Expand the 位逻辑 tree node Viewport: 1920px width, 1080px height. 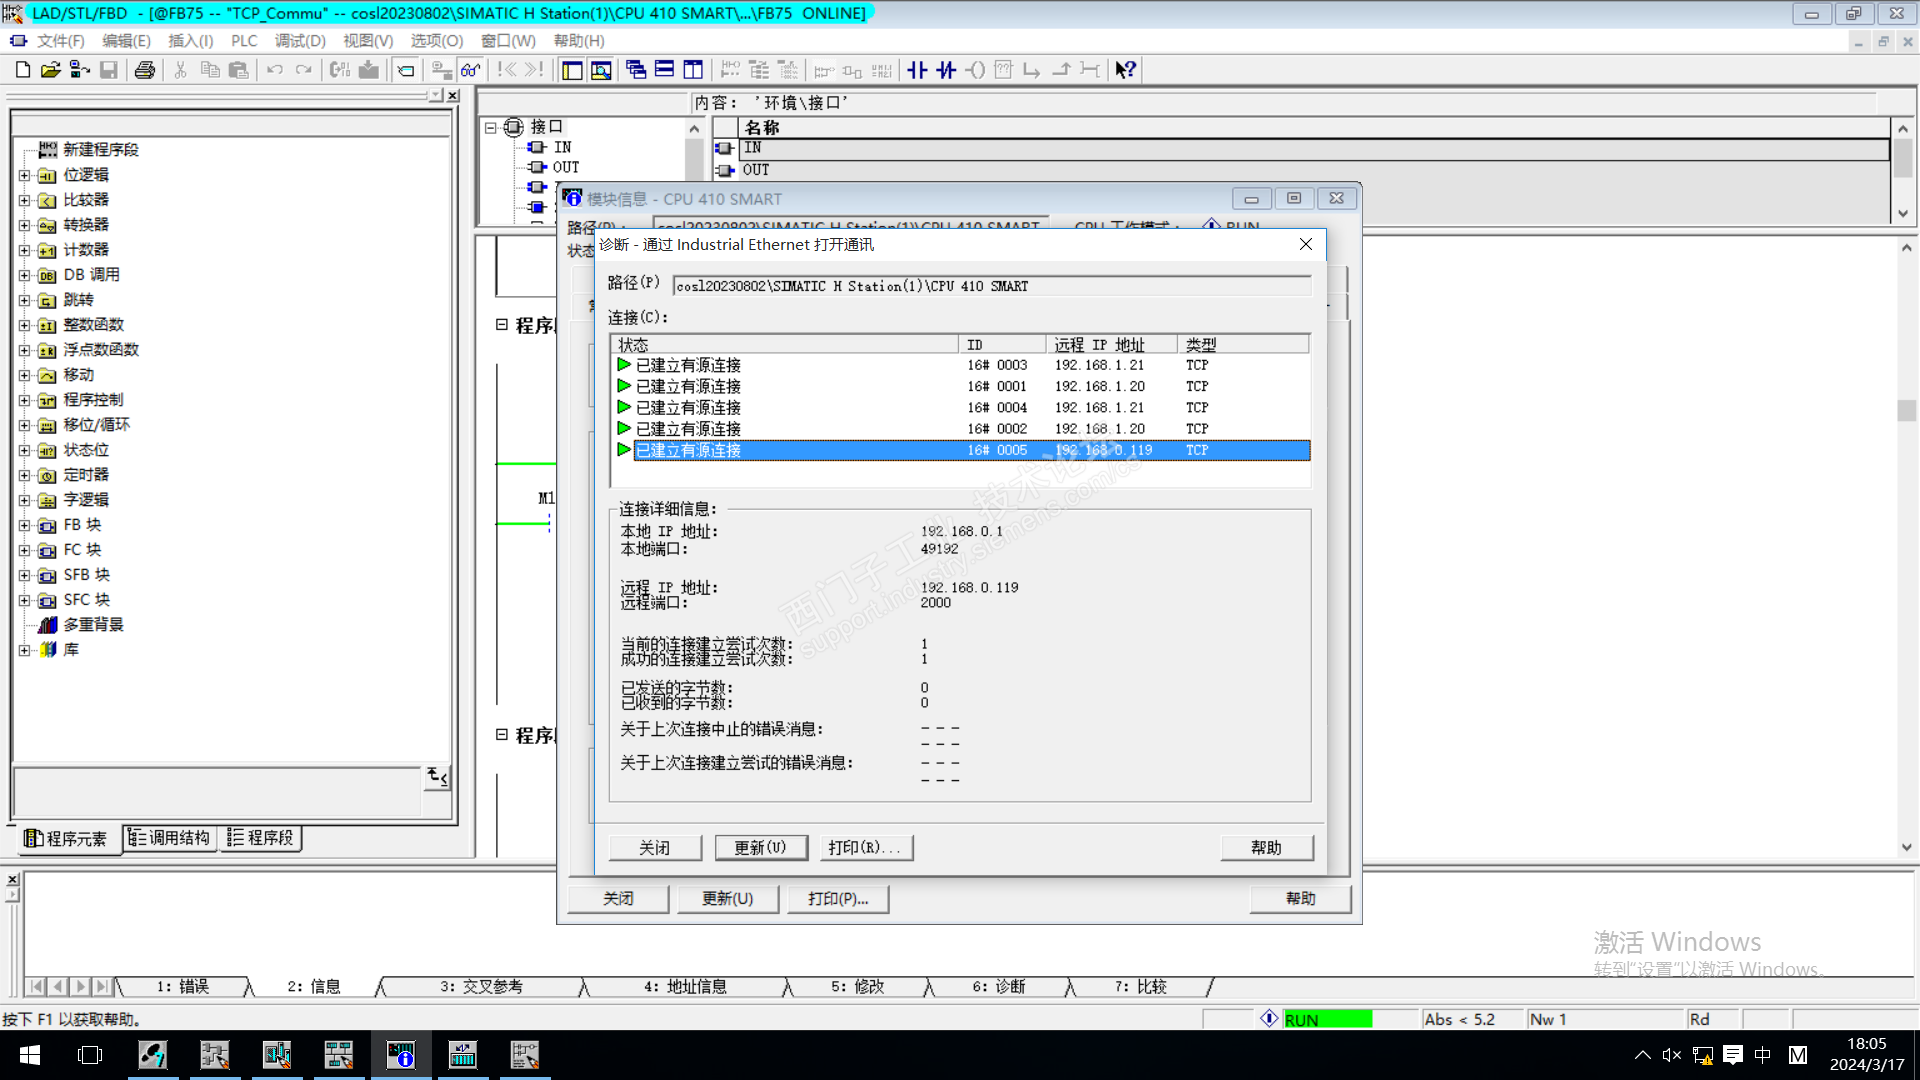tap(24, 175)
